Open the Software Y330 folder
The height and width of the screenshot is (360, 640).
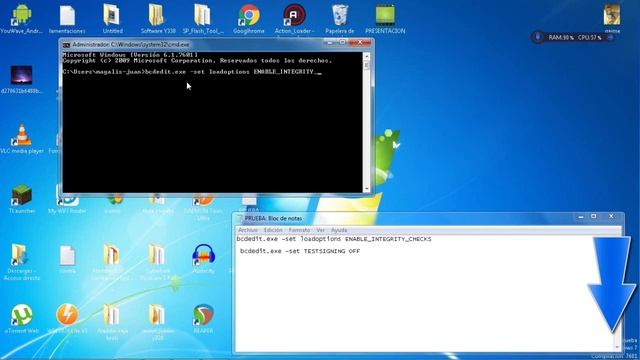click(x=156, y=15)
